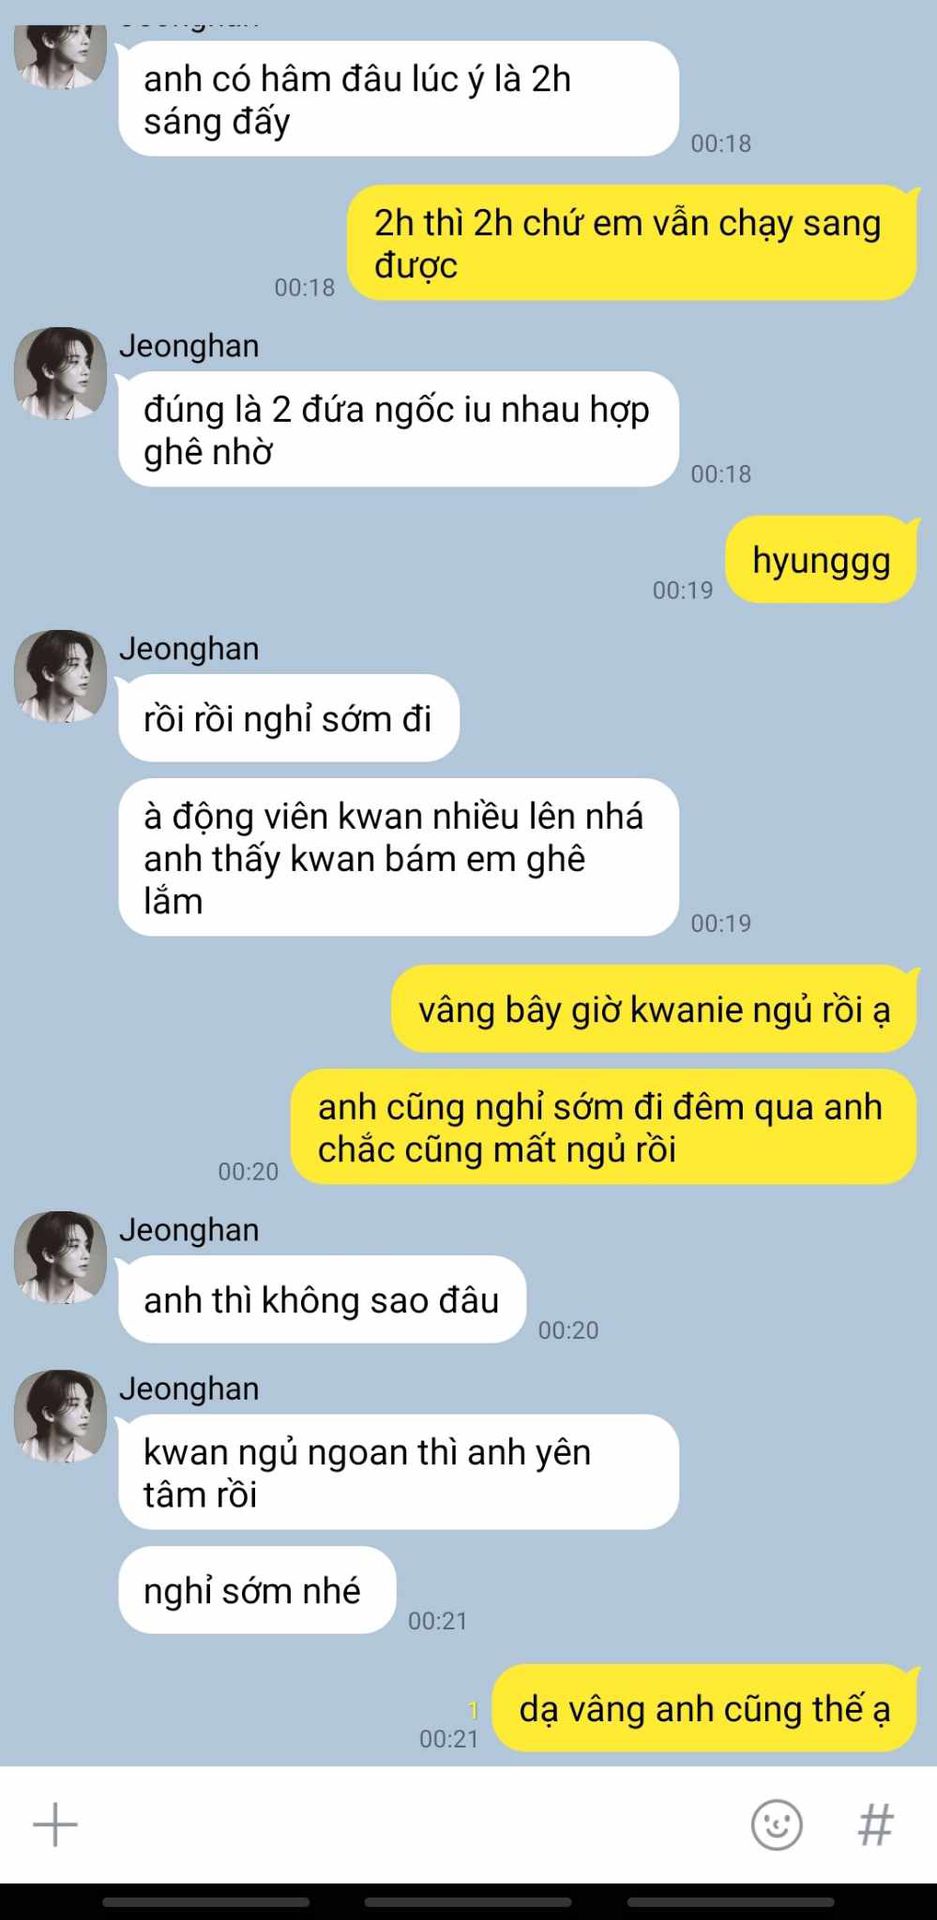Tap the hashtag search icon
Image resolution: width=937 pixels, height=1920 pixels.
coord(875,1824)
